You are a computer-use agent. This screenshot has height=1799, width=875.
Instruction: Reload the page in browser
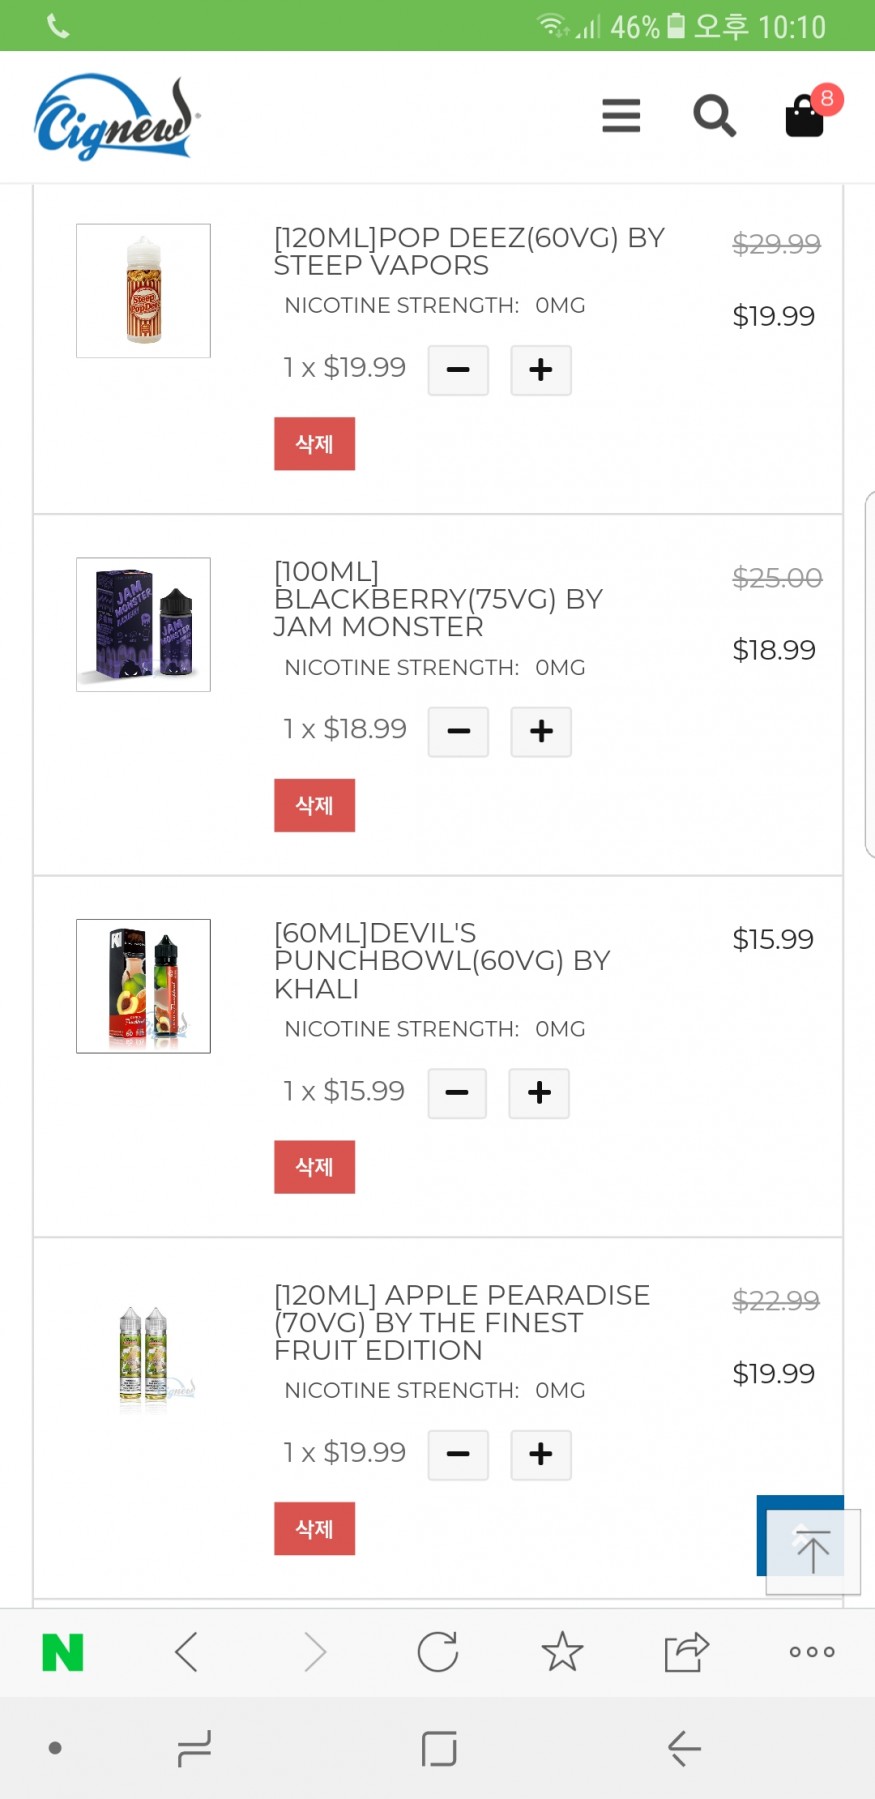coord(438,1652)
